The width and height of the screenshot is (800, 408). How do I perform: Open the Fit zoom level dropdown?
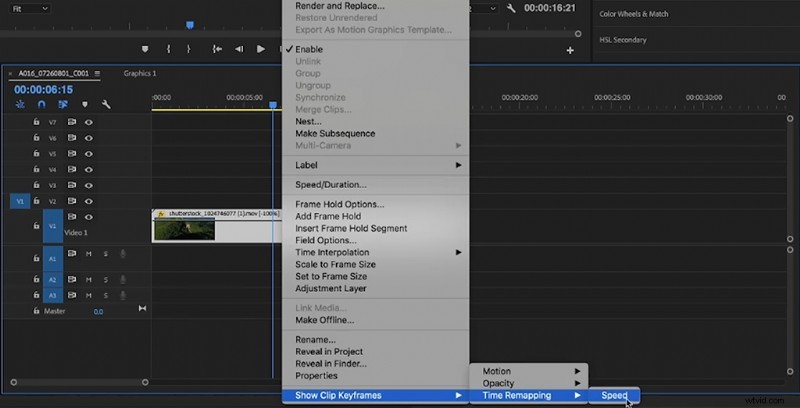pos(30,9)
